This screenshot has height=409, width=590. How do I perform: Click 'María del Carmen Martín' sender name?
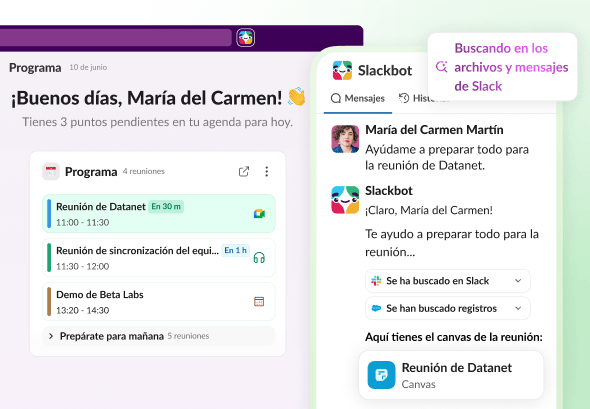tap(434, 130)
